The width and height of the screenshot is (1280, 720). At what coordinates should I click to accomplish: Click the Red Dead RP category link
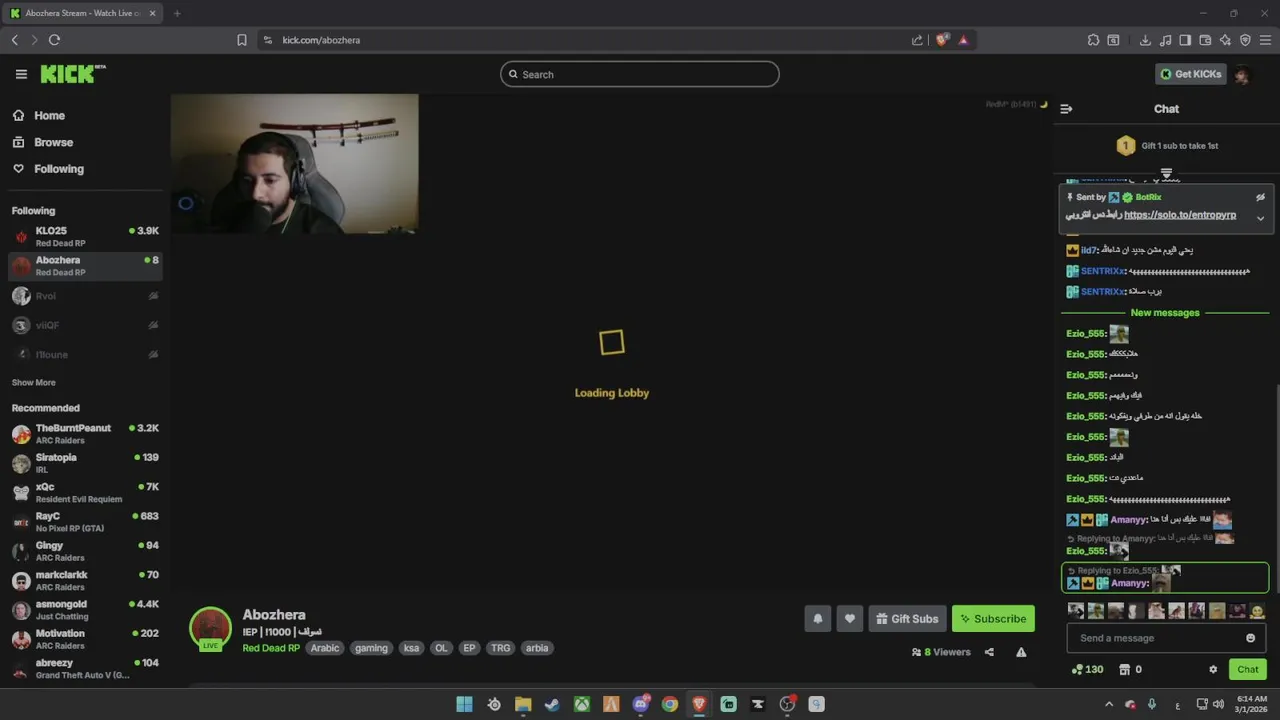tap(271, 648)
